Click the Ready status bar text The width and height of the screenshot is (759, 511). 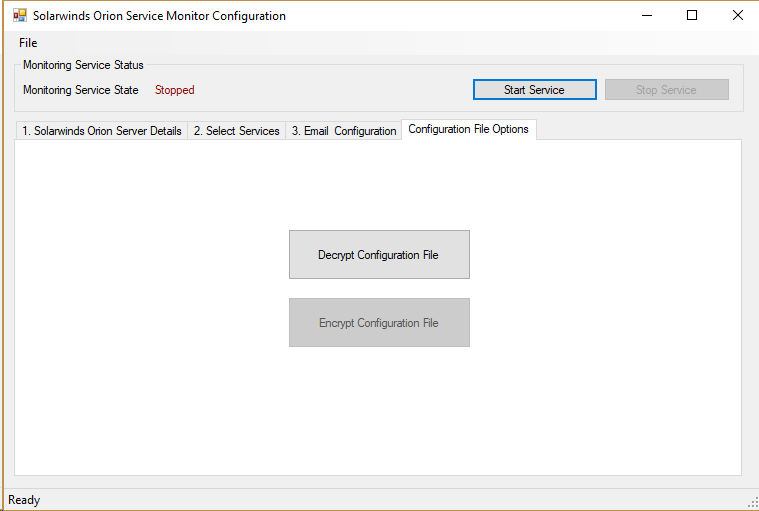tap(24, 500)
